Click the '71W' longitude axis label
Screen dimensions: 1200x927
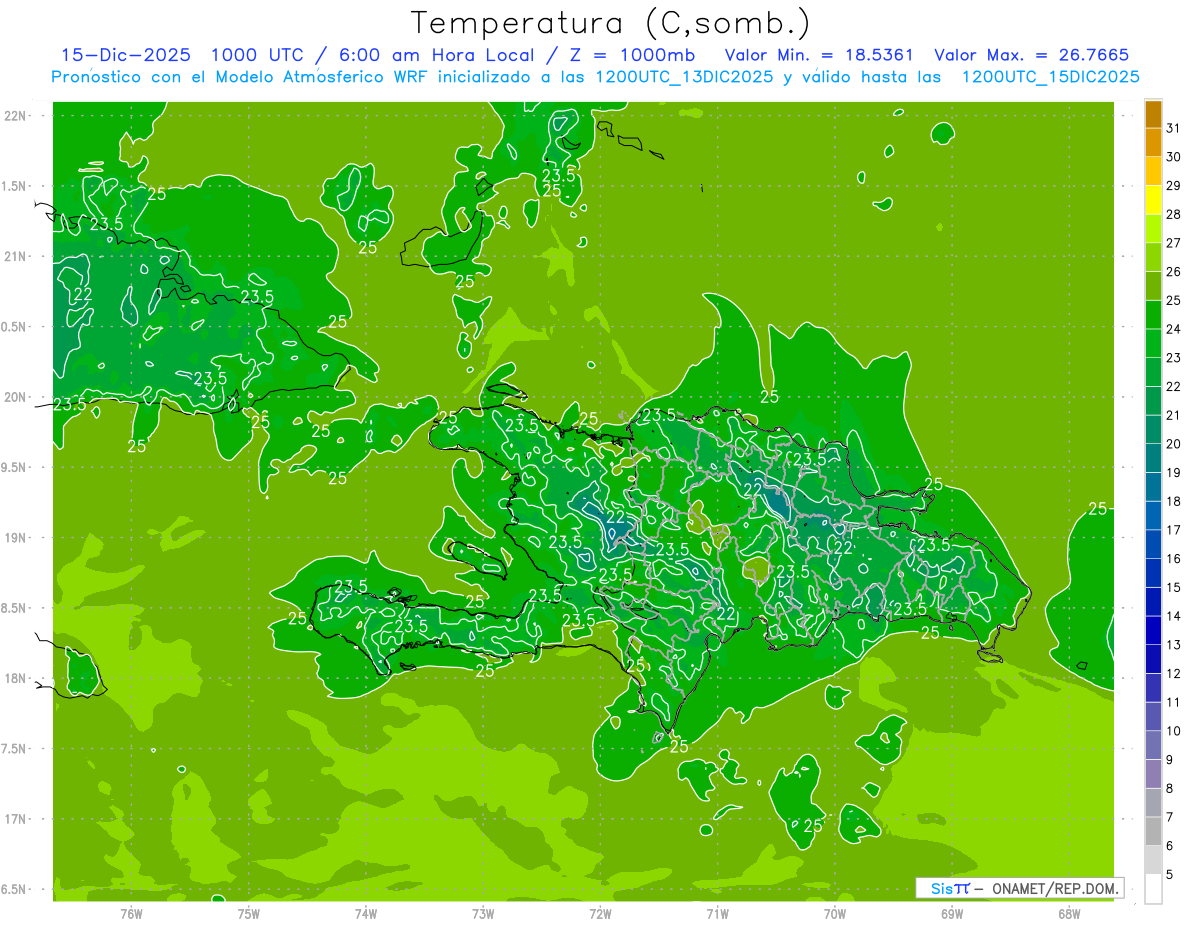[717, 914]
